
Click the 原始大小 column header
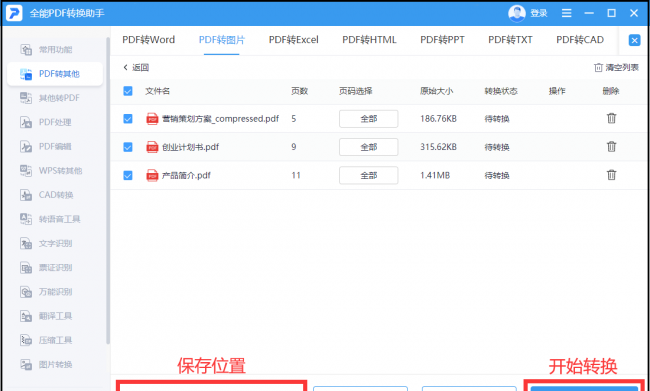pyautogui.click(x=437, y=91)
